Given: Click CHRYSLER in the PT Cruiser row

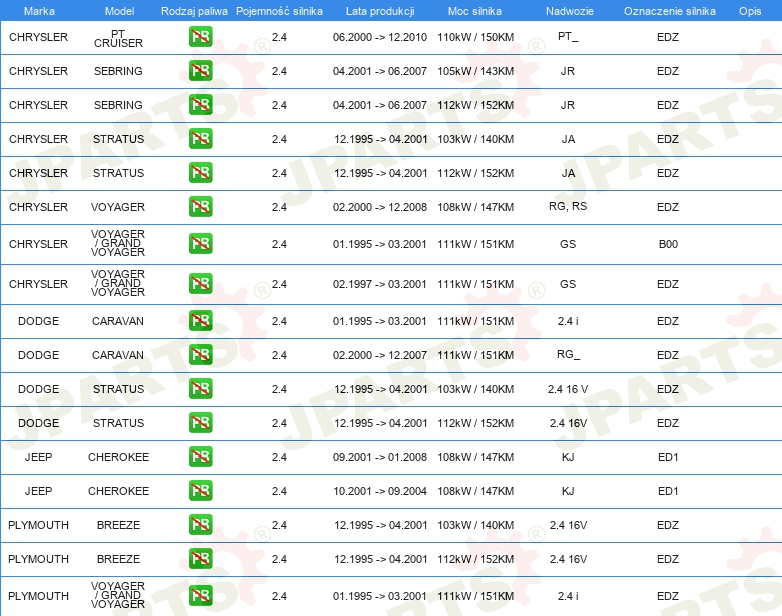Looking at the screenshot, I should tap(38, 37).
